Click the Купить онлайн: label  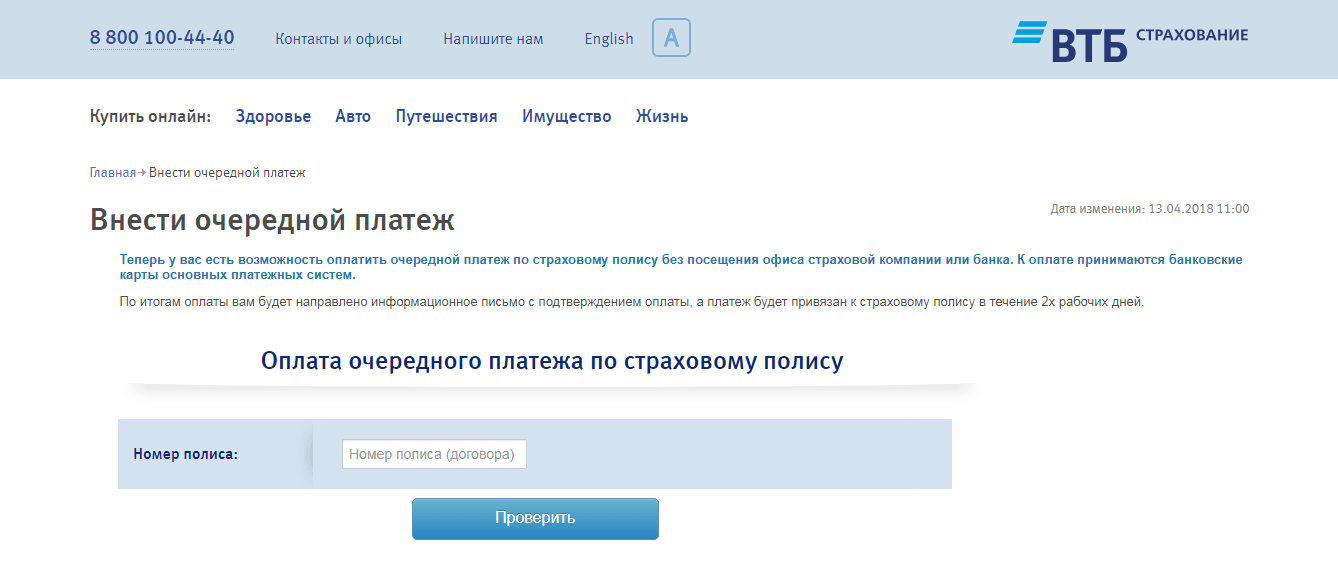(x=150, y=116)
